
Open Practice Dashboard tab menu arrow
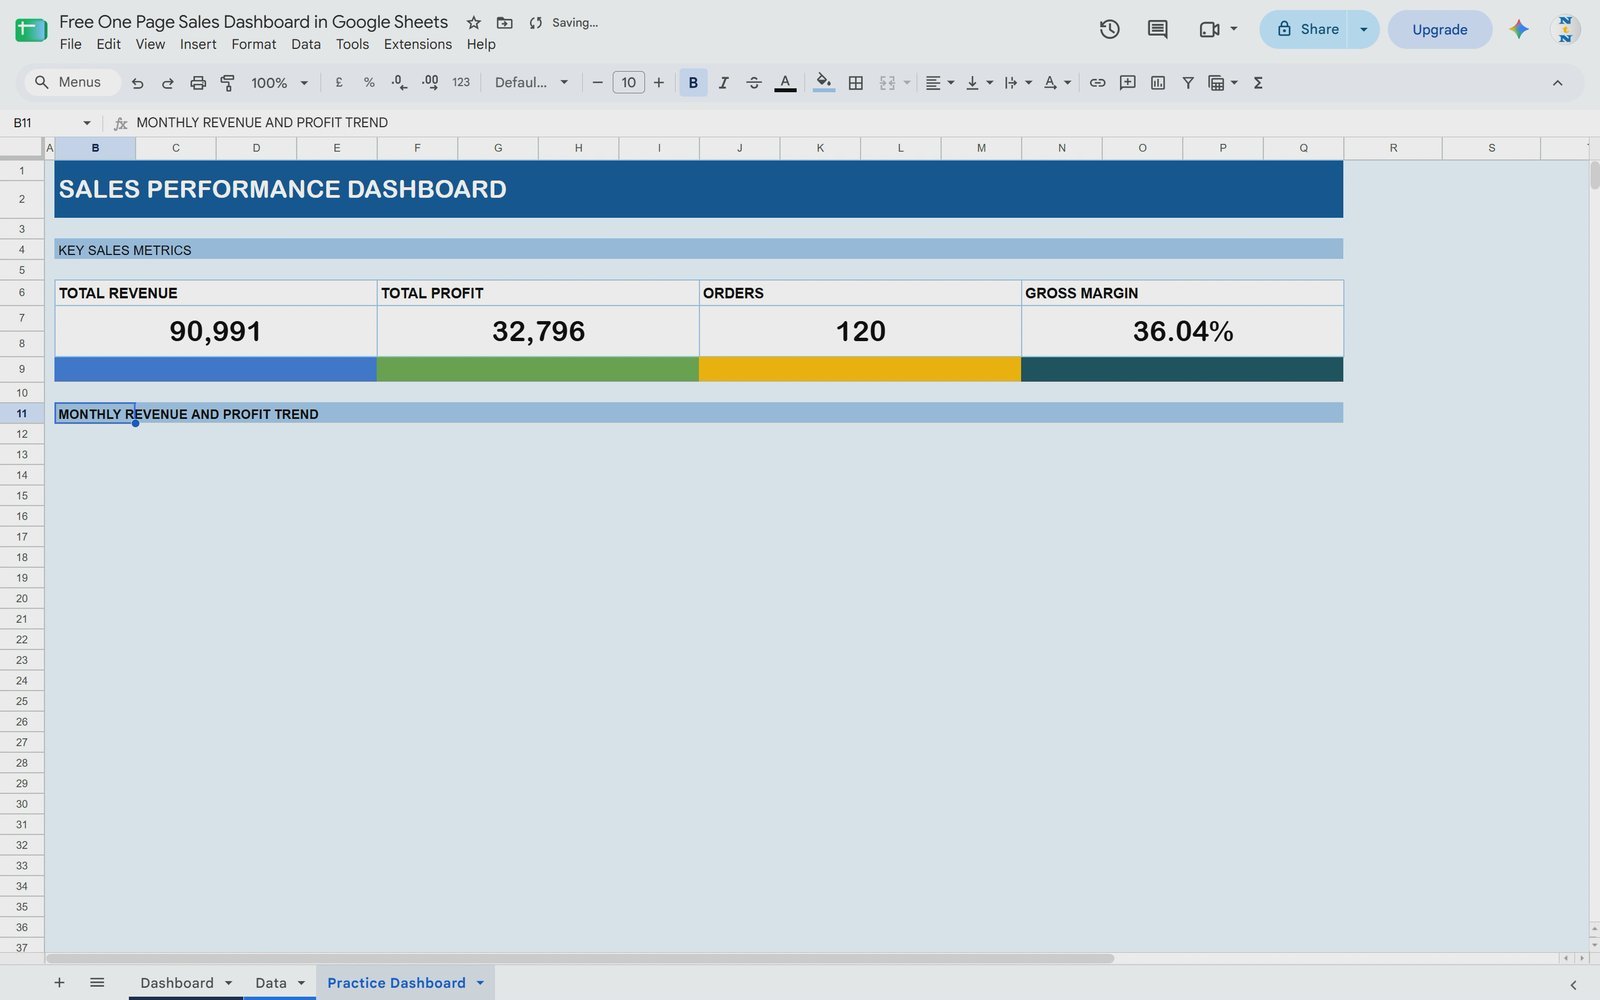[x=480, y=983]
